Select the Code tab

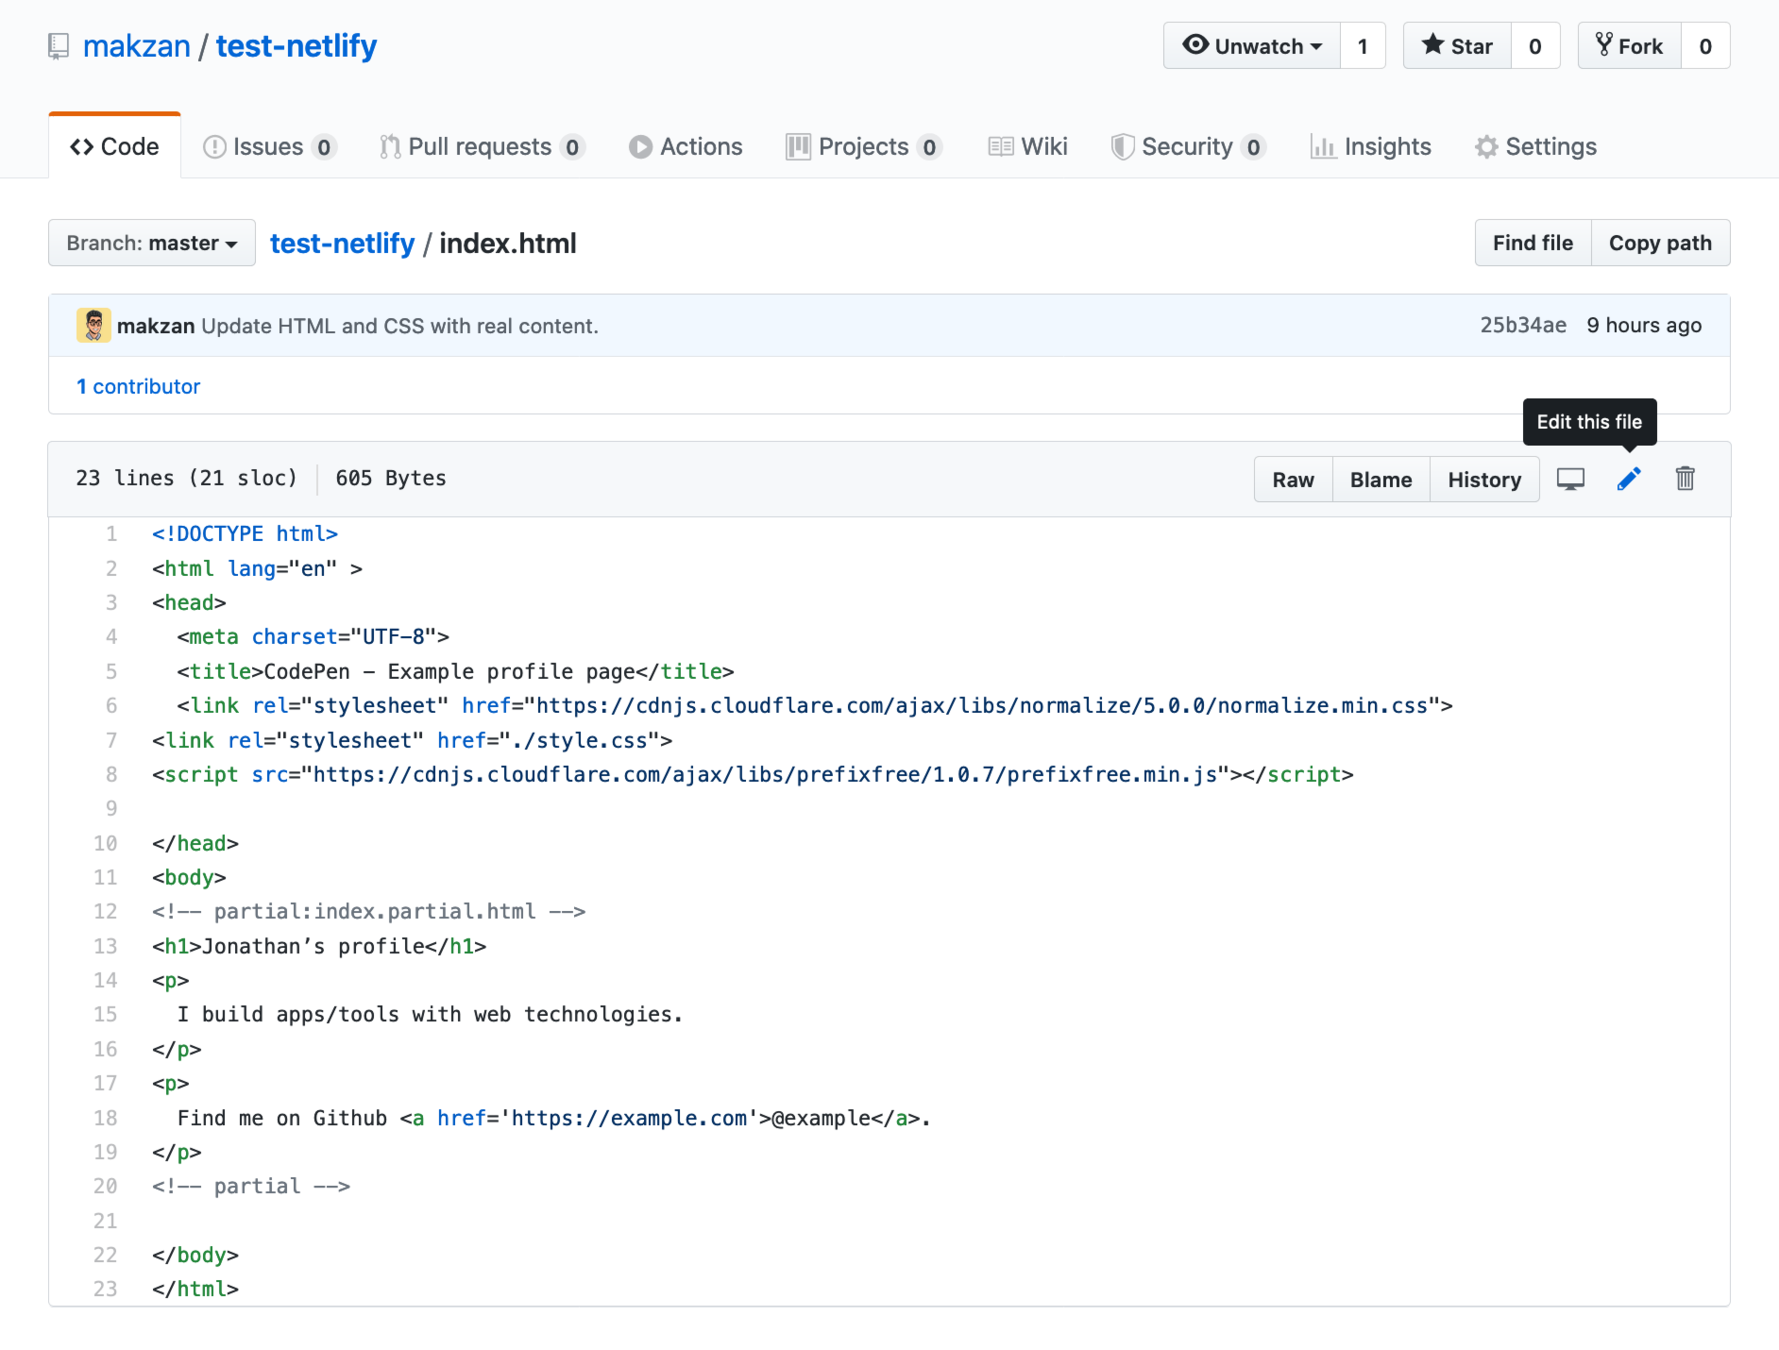[115, 147]
